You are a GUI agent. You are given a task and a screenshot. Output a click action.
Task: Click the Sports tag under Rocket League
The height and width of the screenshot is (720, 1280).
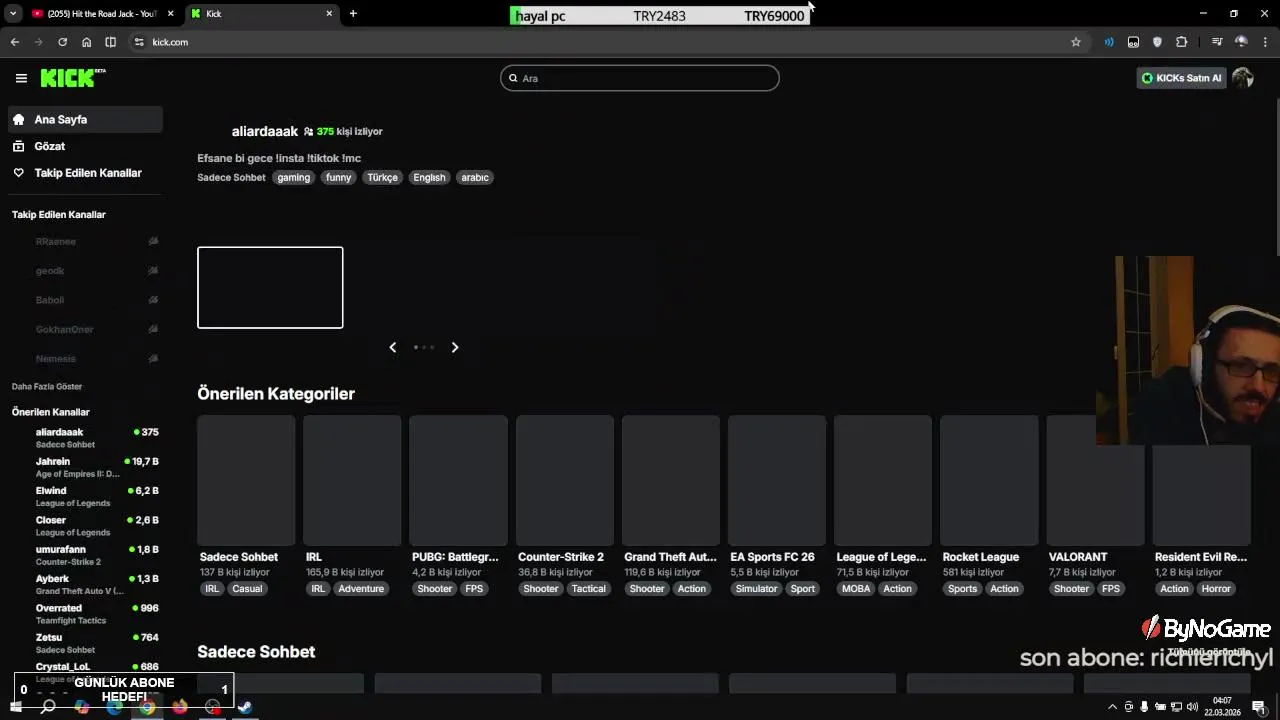(962, 589)
